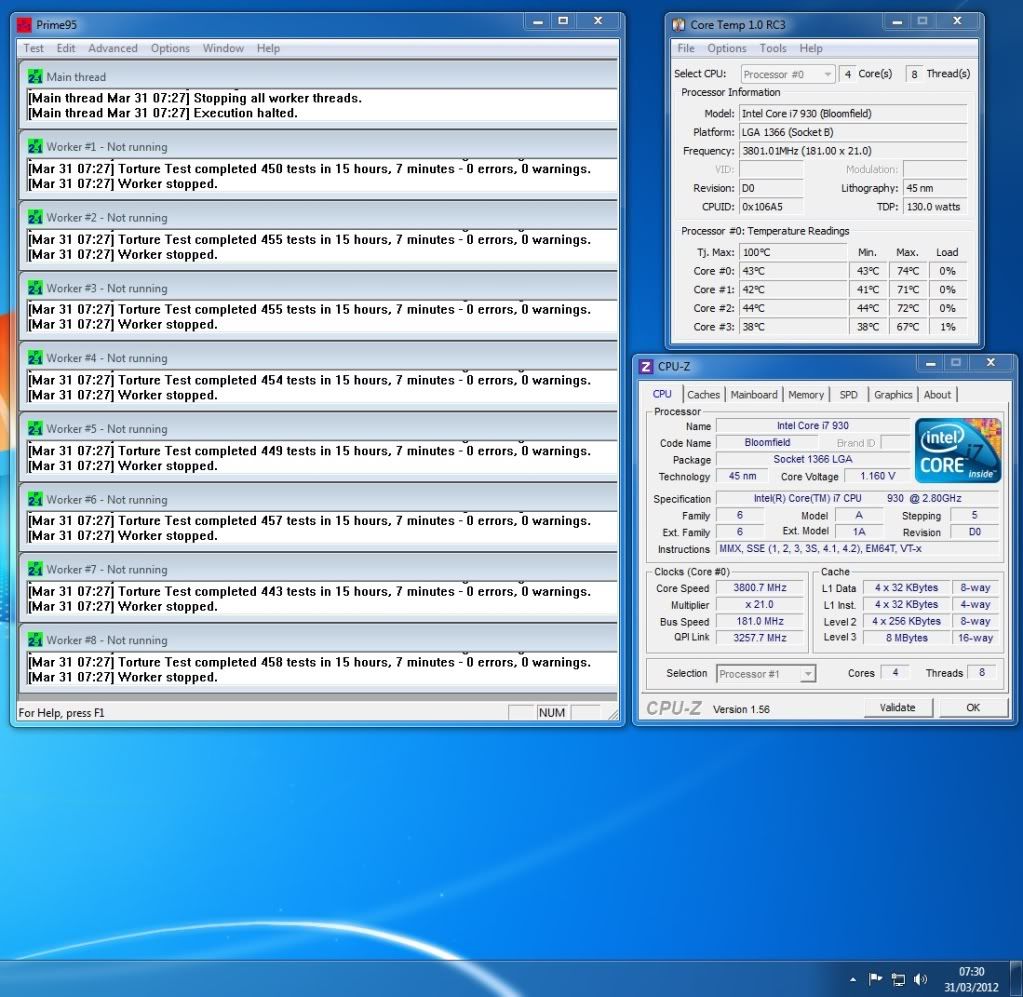Click the NUM indicator in Prime95 status bar

click(x=551, y=712)
